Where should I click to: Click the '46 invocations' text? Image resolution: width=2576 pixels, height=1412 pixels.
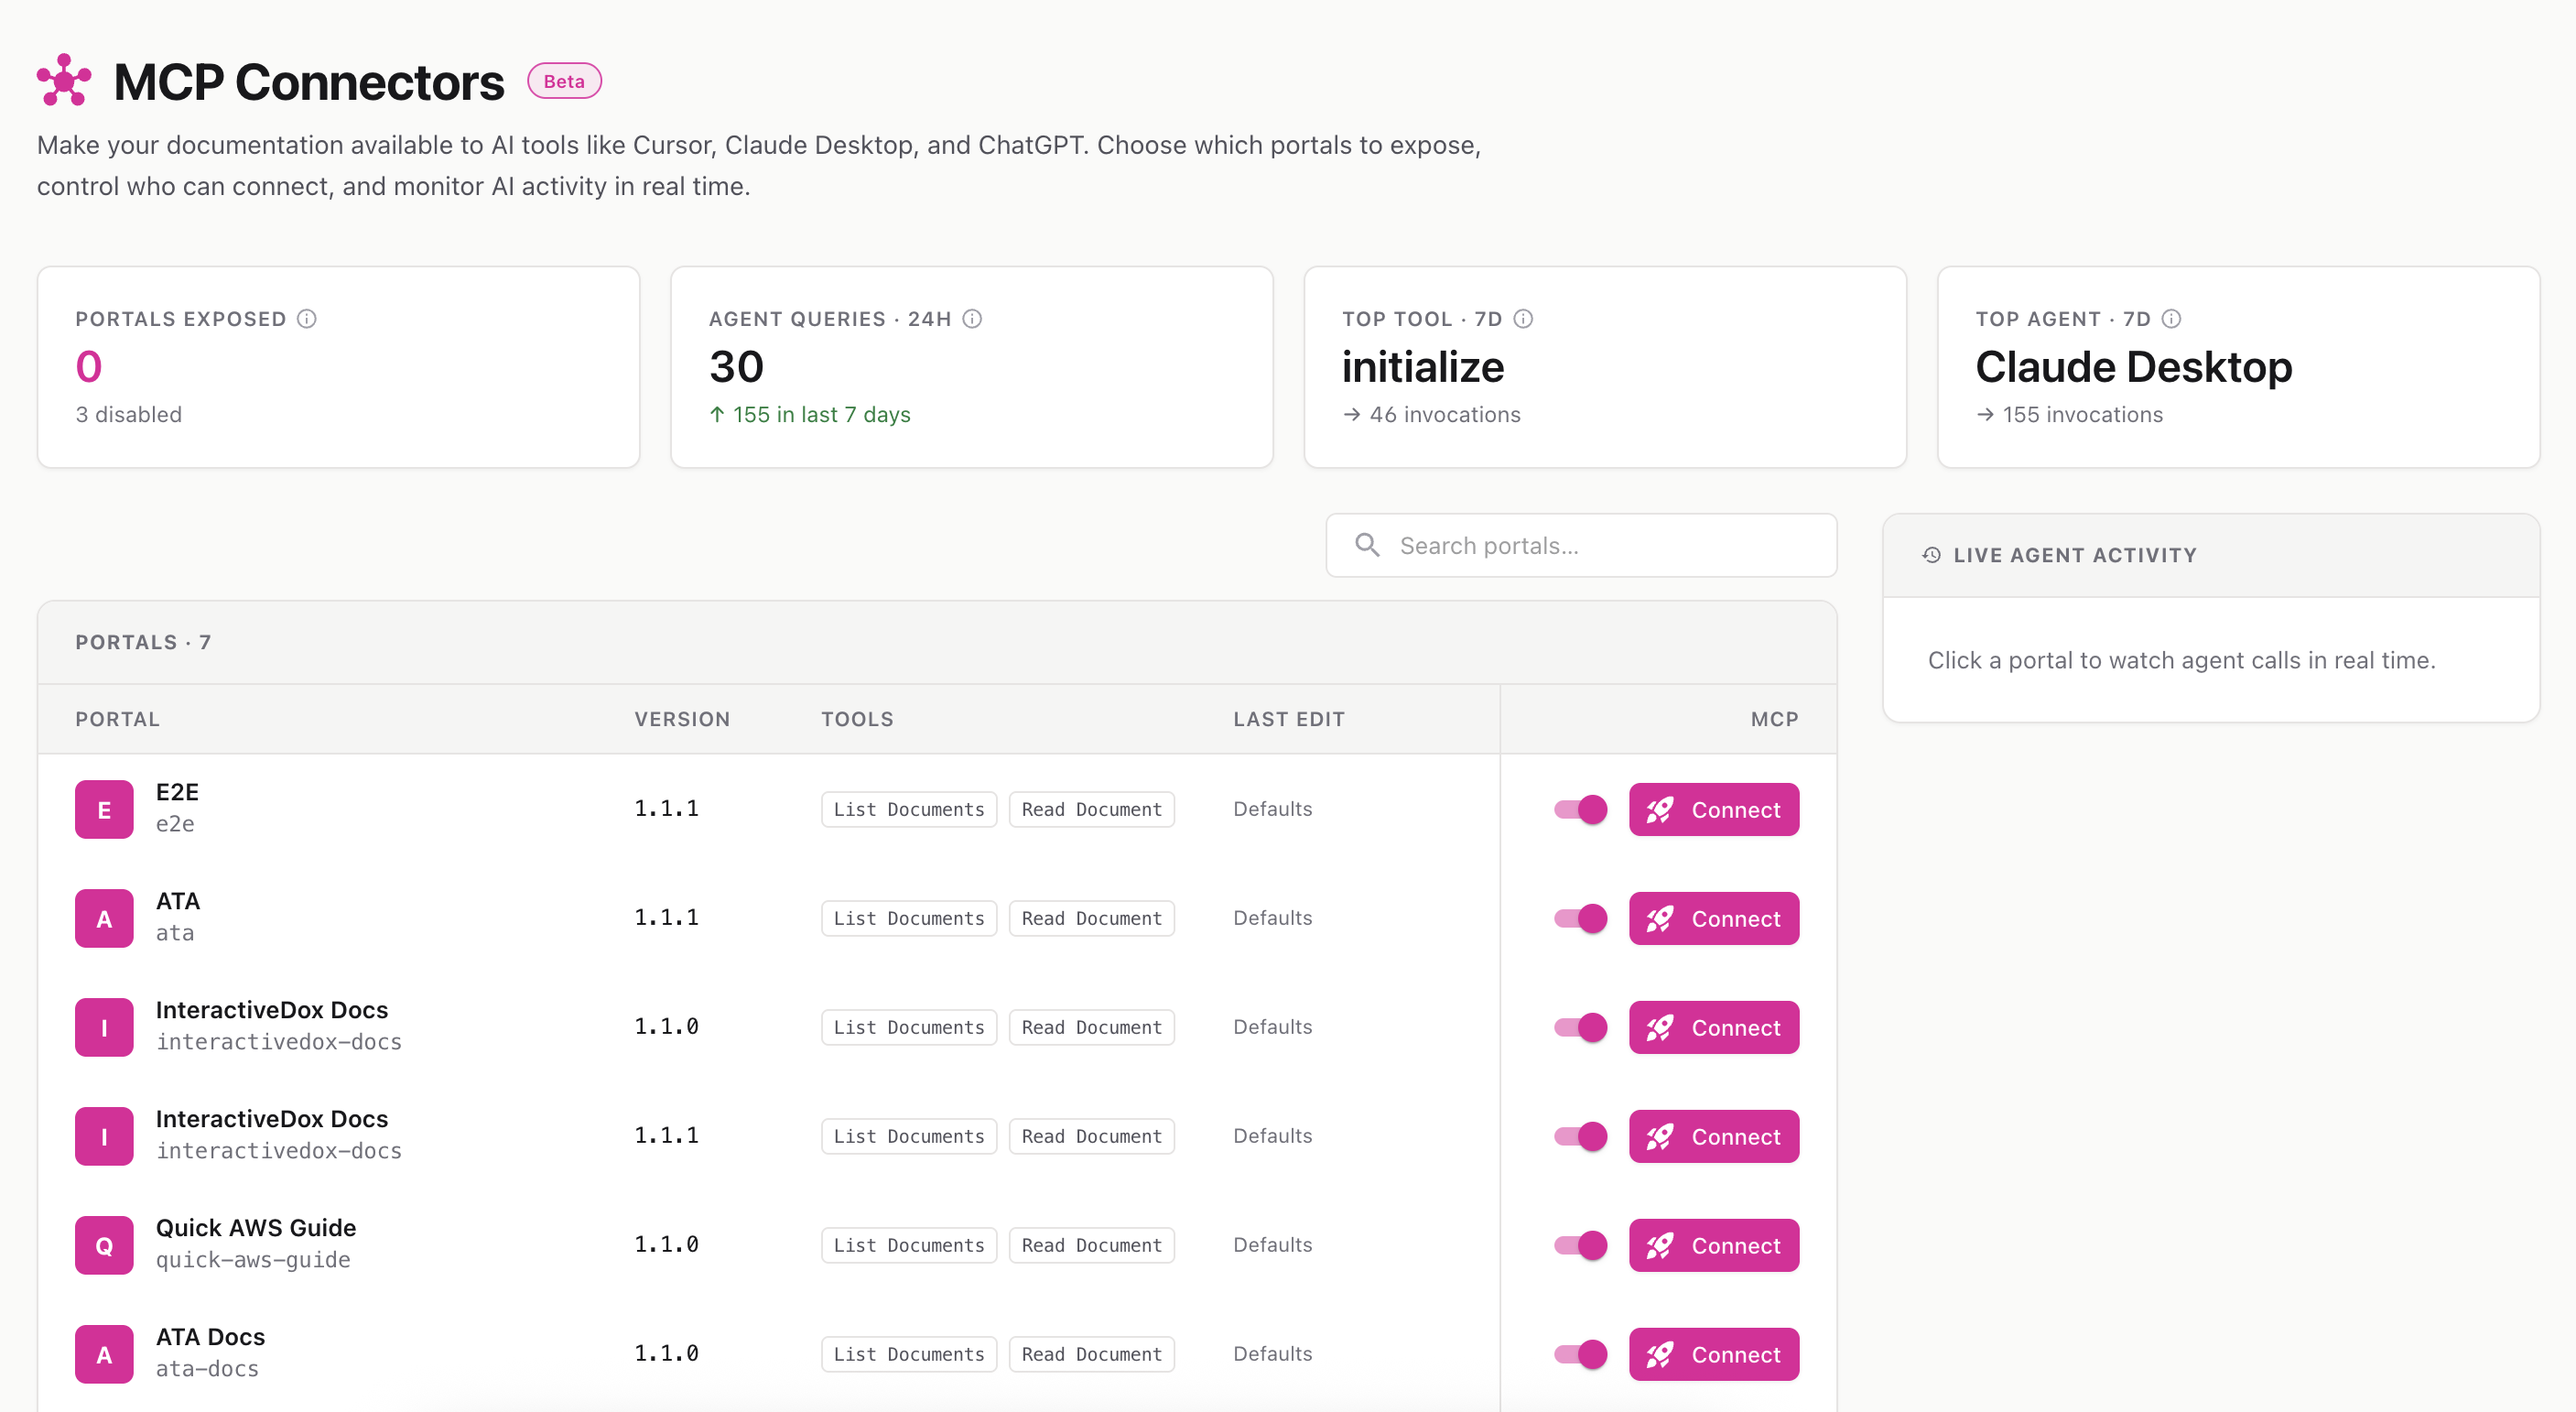1445,414
